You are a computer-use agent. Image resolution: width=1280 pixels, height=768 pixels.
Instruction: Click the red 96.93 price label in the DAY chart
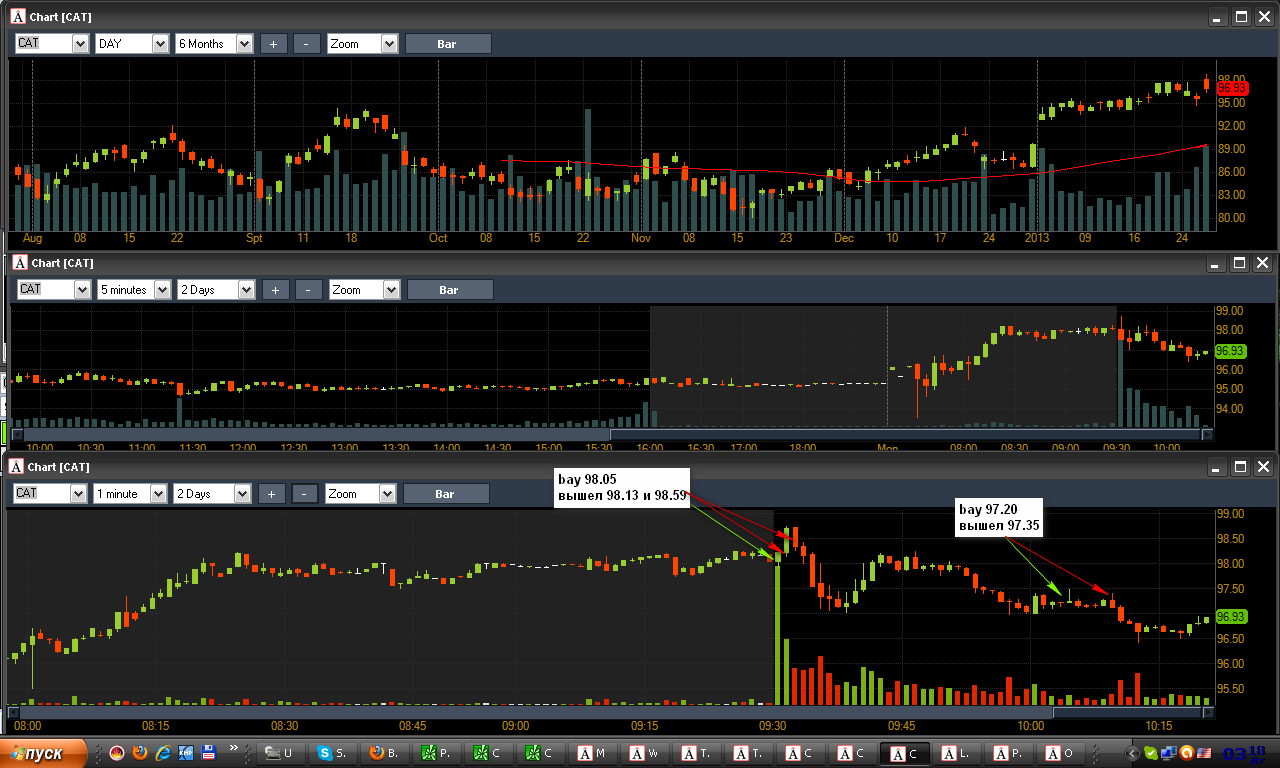[1232, 88]
